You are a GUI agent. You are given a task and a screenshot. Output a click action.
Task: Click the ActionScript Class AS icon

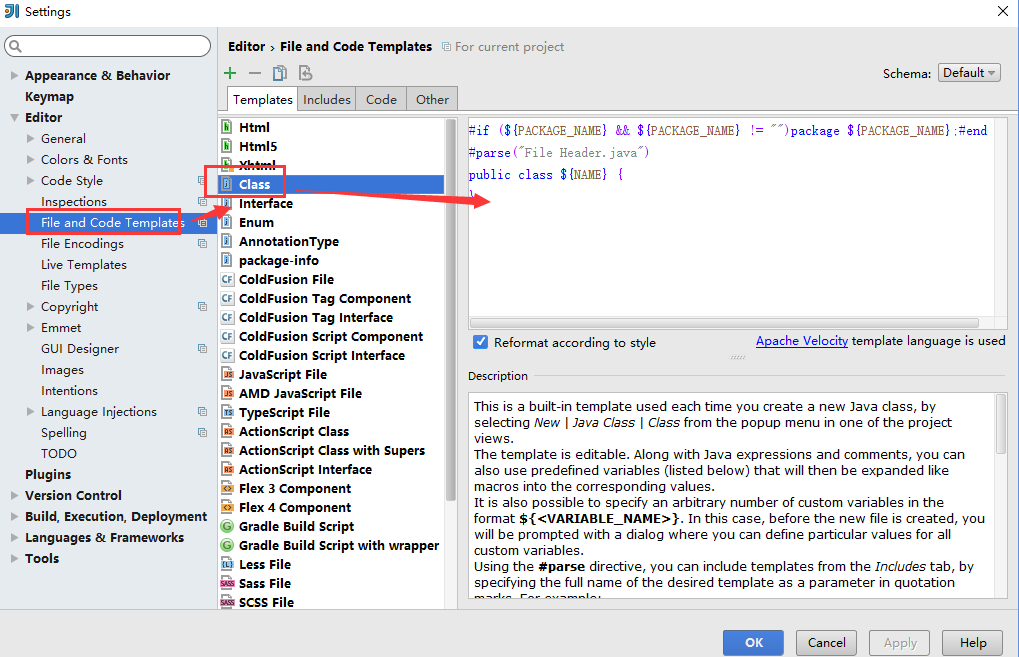[227, 431]
